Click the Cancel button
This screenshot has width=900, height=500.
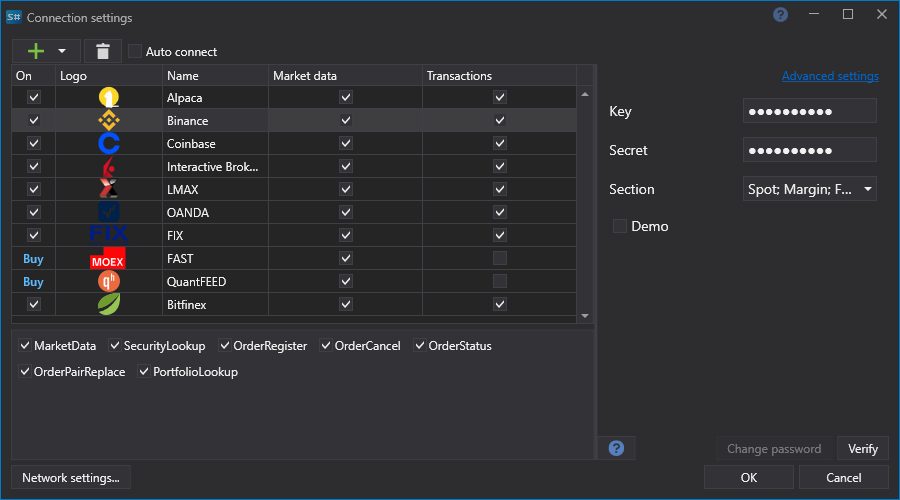tap(843, 477)
